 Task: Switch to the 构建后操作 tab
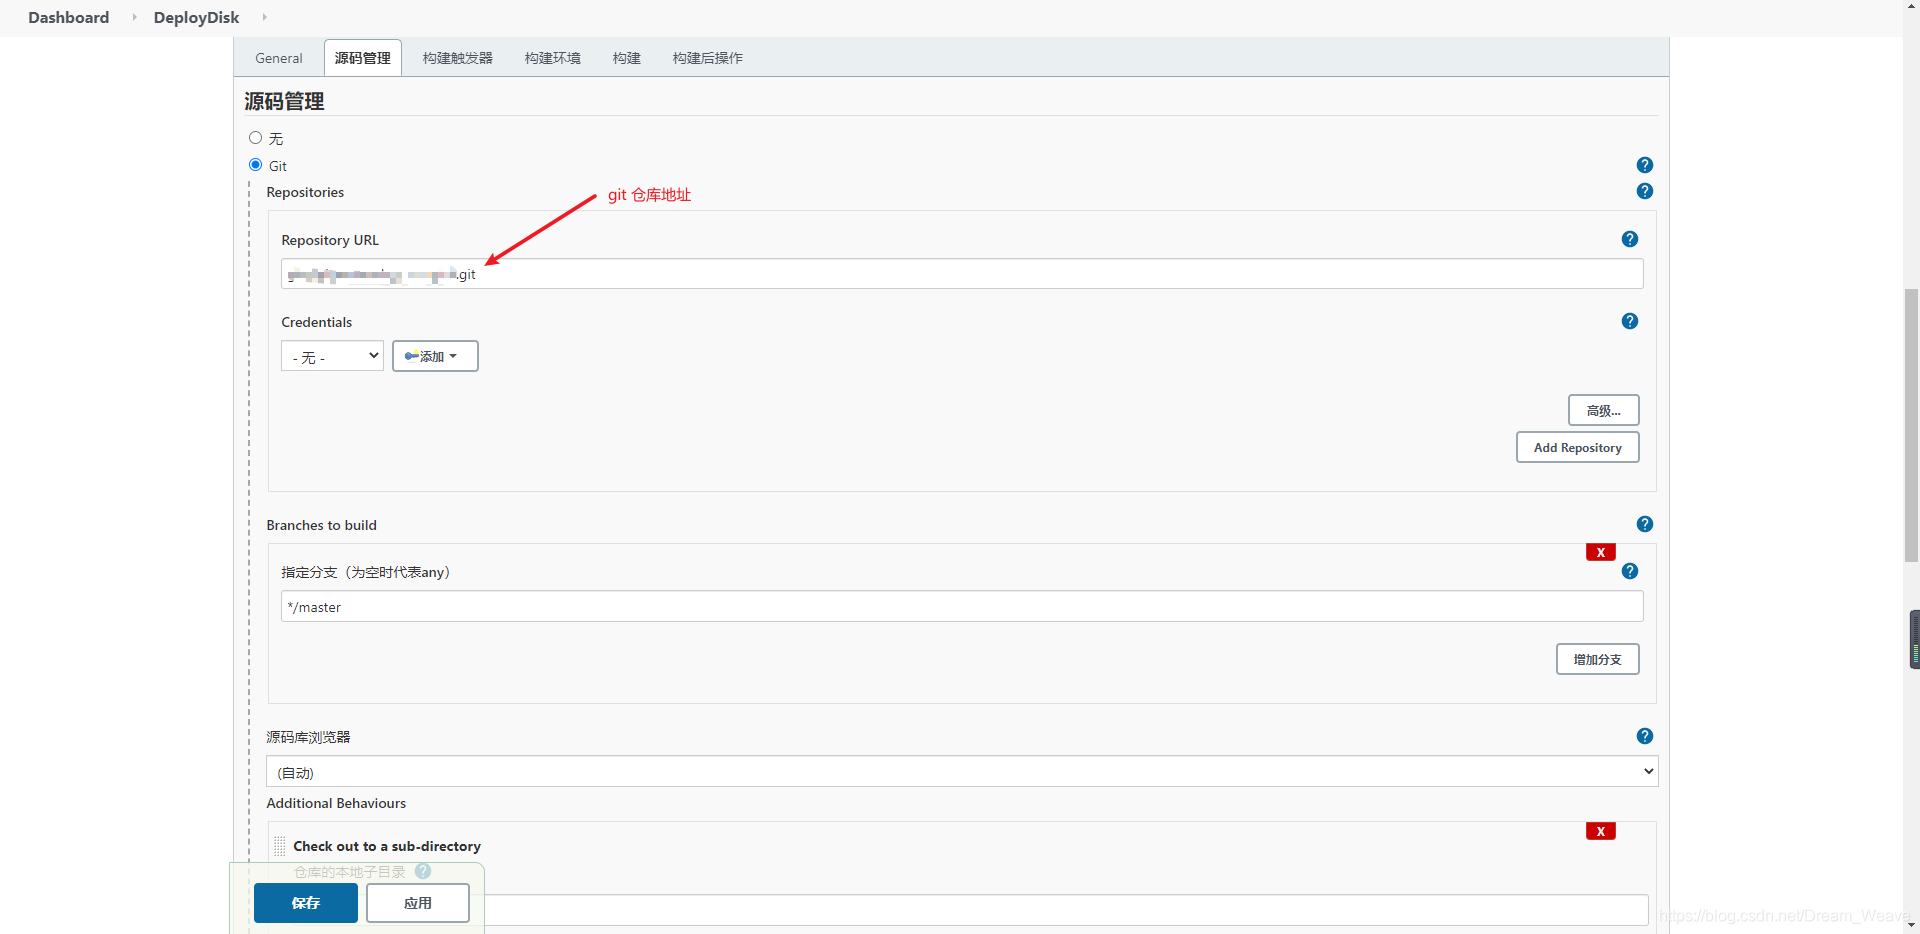[708, 58]
